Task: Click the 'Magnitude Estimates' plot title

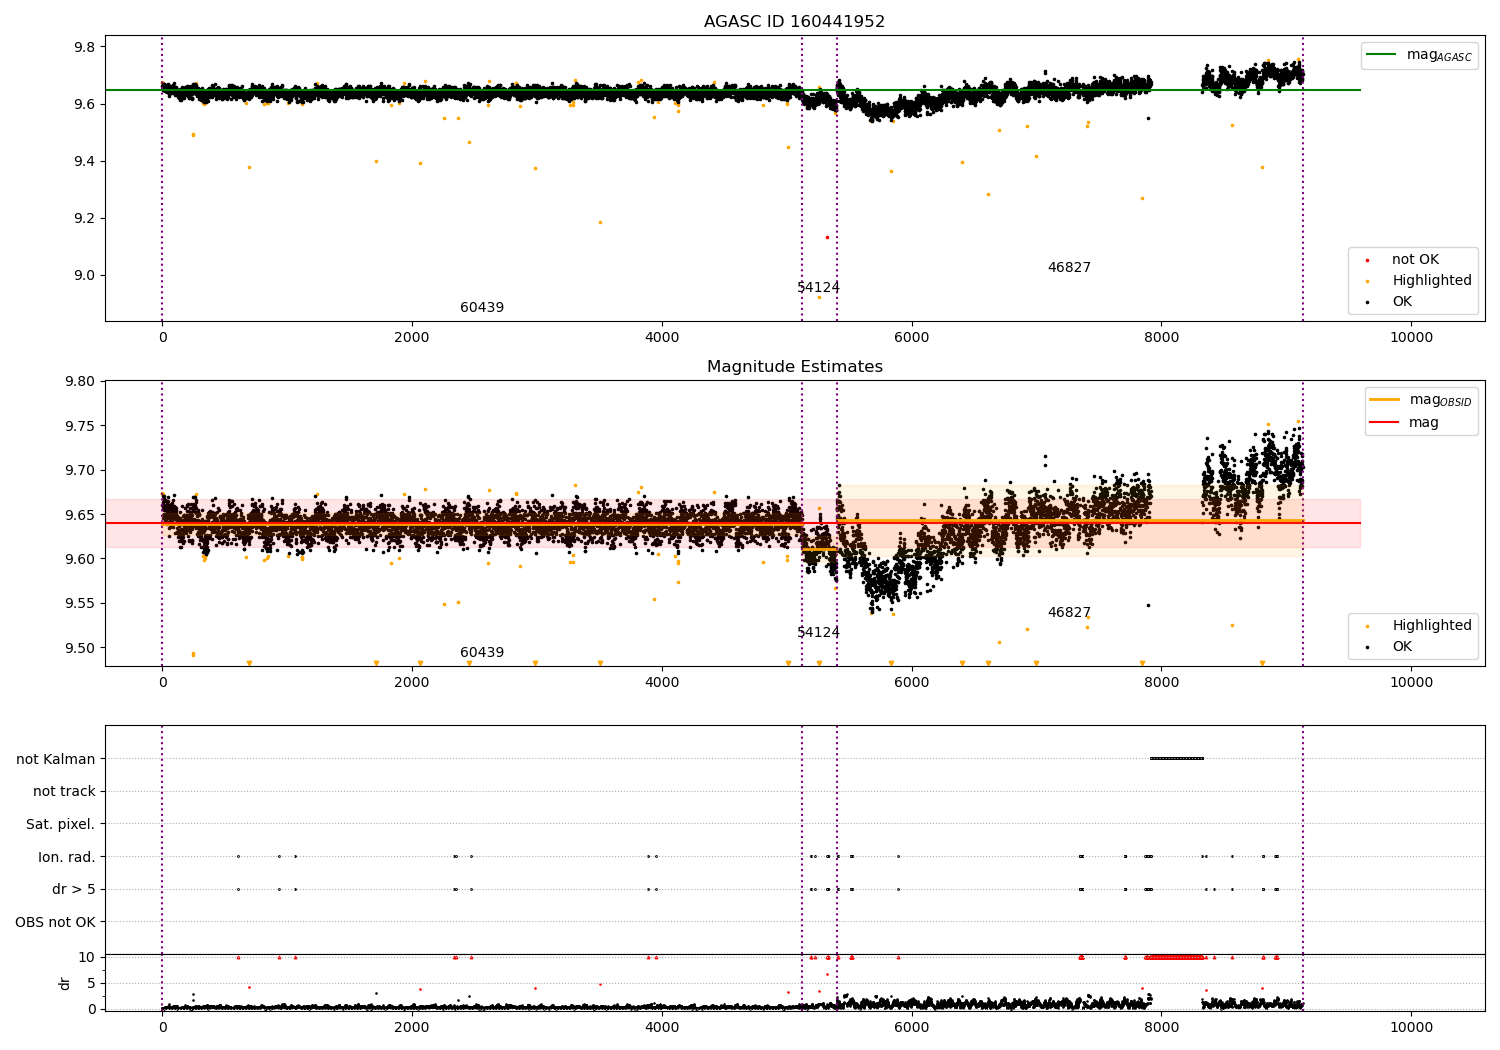Action: click(x=794, y=367)
